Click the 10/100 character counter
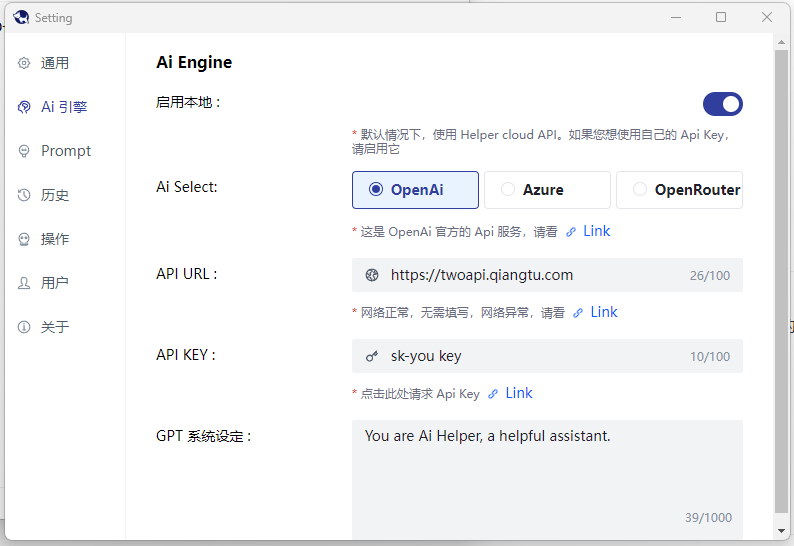Image resolution: width=794 pixels, height=546 pixels. point(709,357)
